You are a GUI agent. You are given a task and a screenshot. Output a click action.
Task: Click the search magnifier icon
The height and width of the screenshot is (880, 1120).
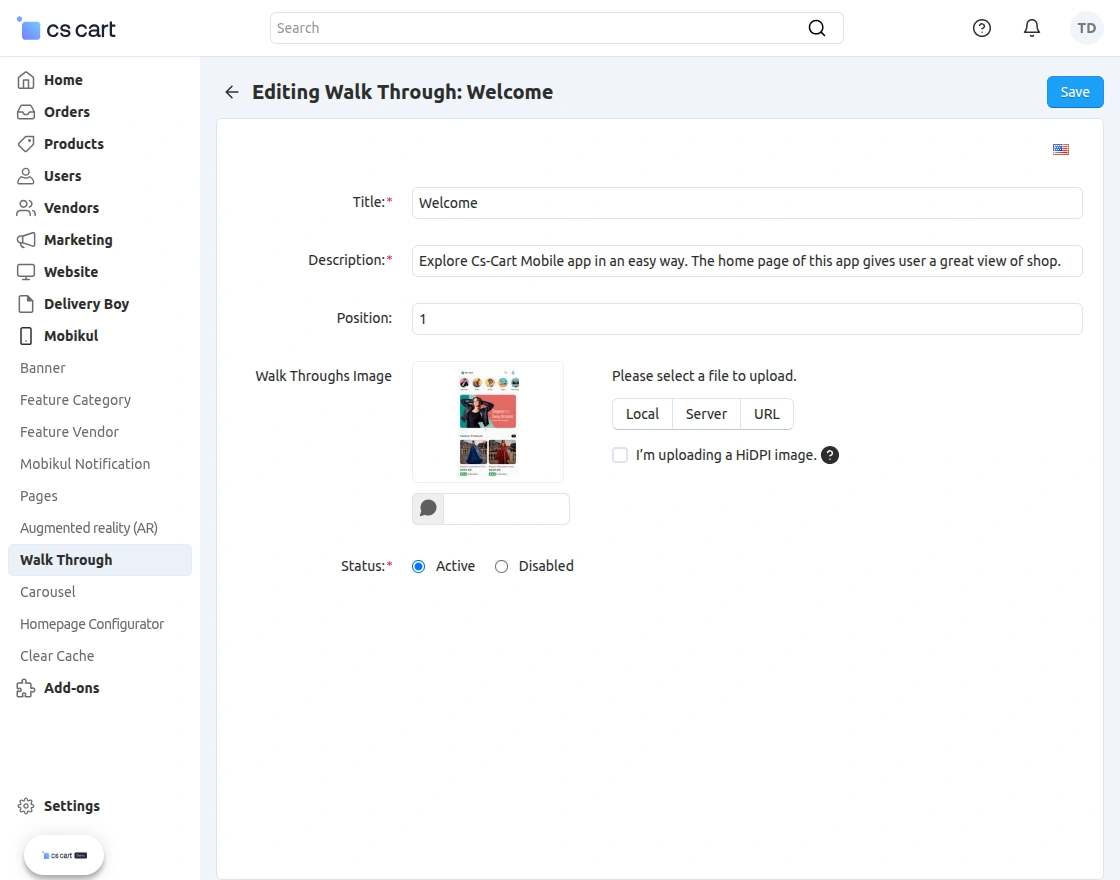pos(816,28)
